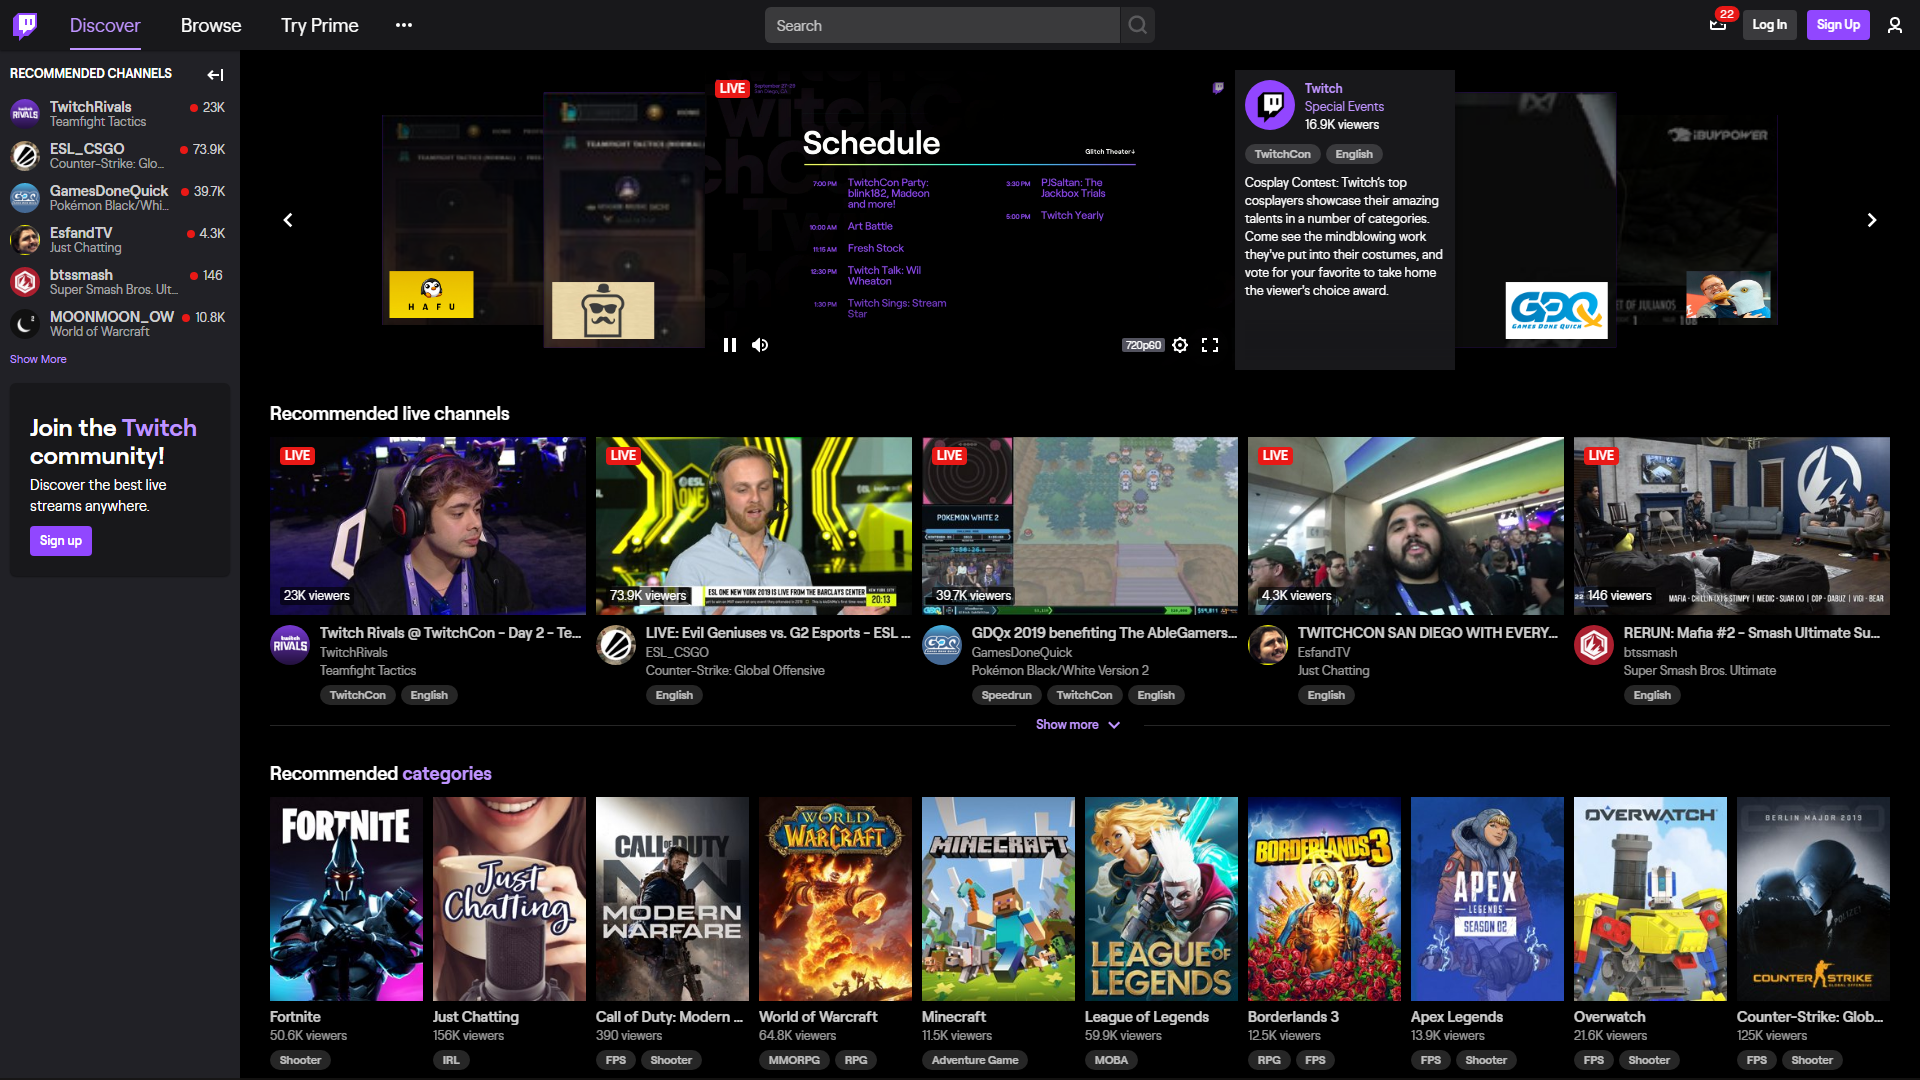Open the Discover navigation tab
This screenshot has width=1920, height=1080.
[x=105, y=25]
